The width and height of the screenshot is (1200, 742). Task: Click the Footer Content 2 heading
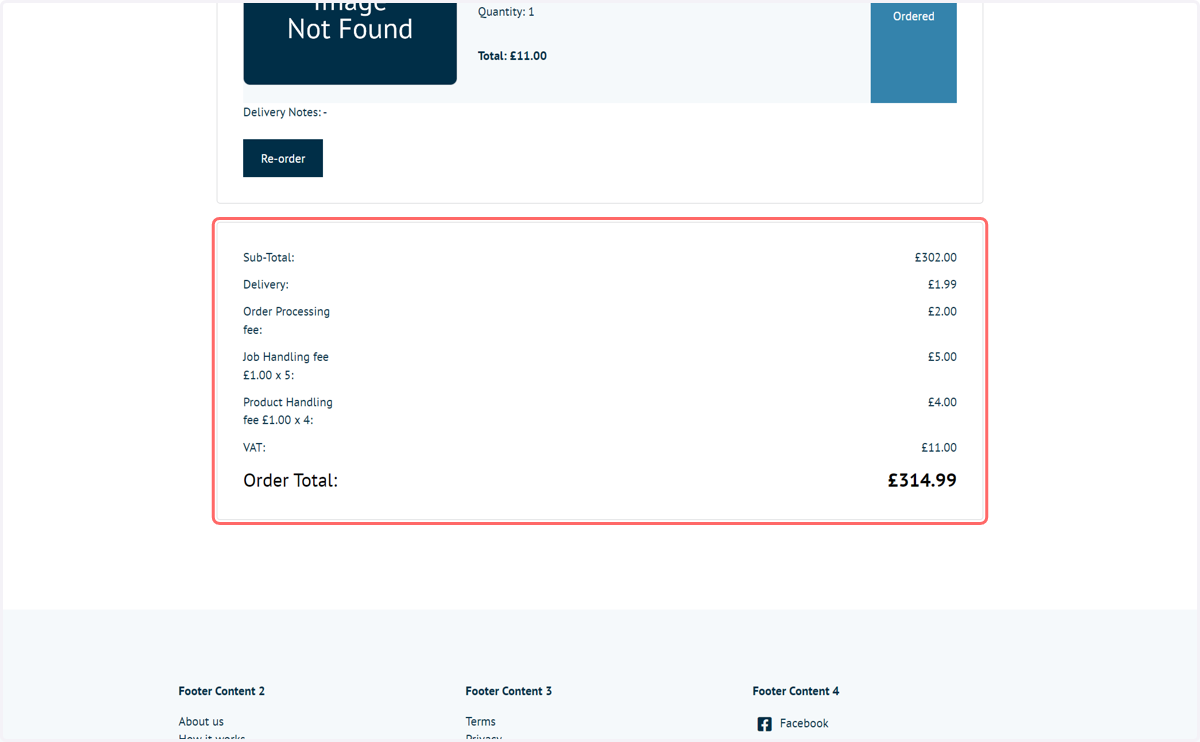coord(222,691)
